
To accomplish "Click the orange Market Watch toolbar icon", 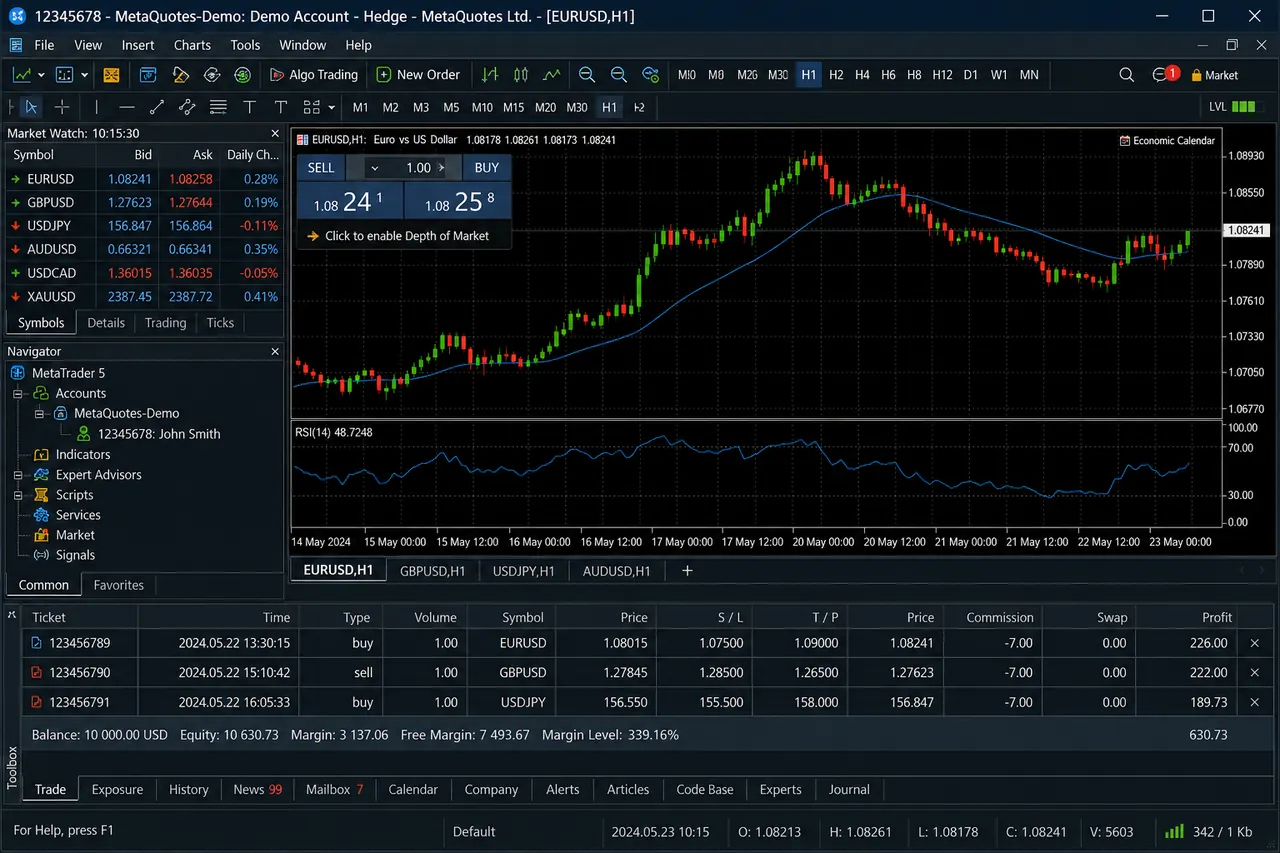I will [111, 75].
